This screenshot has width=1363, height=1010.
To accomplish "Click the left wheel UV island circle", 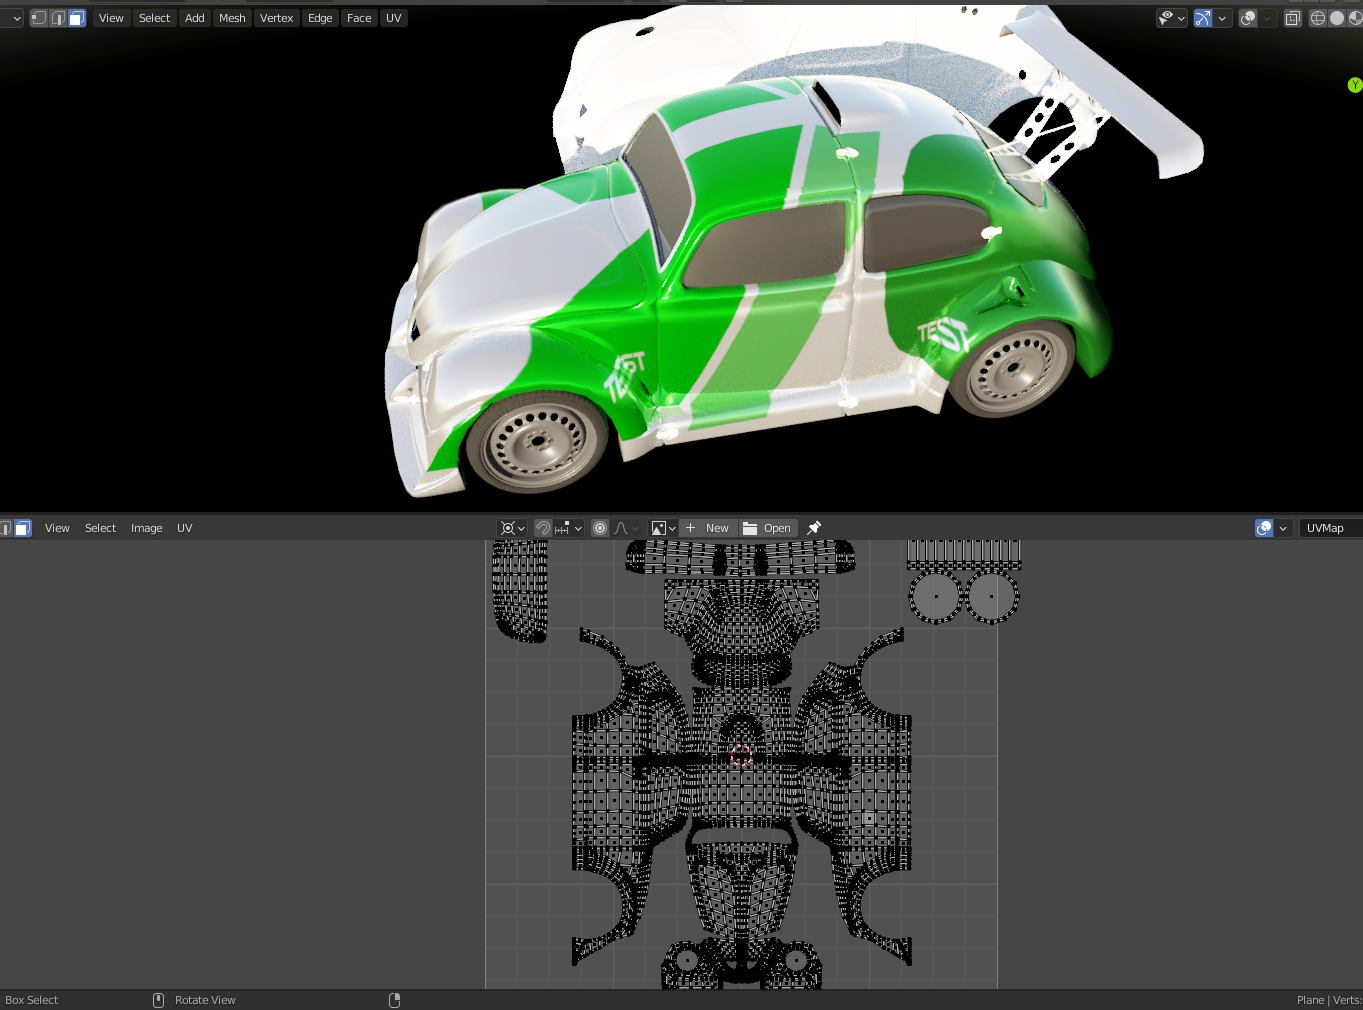I will [936, 597].
